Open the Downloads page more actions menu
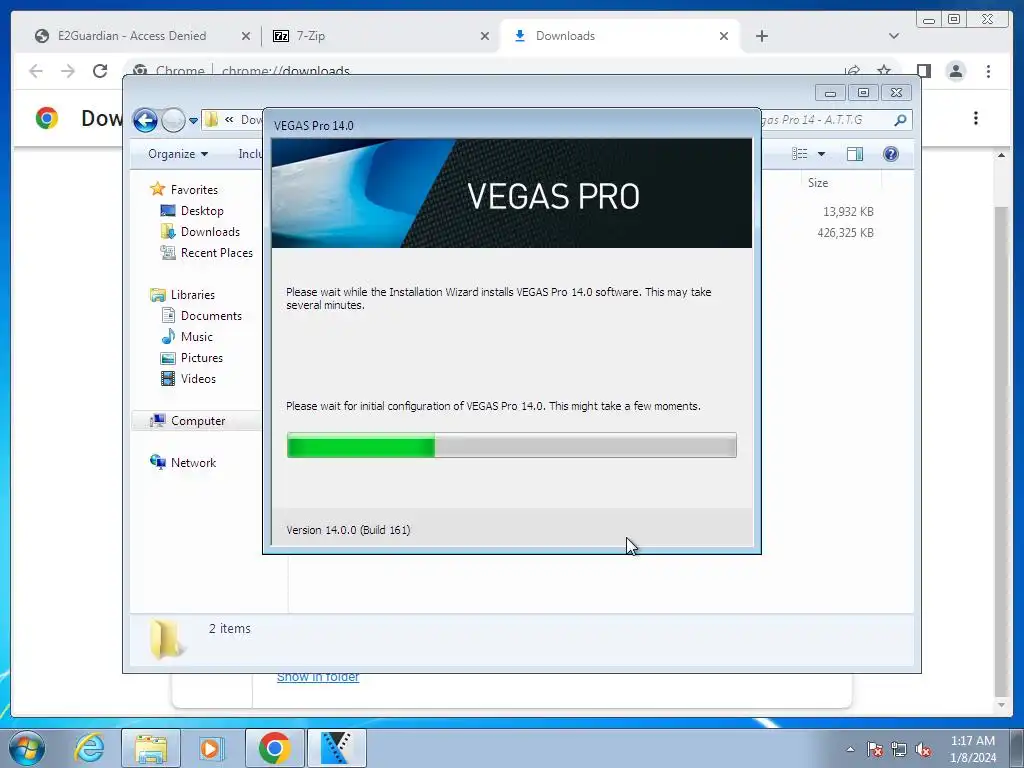The height and width of the screenshot is (768, 1024). [976, 118]
